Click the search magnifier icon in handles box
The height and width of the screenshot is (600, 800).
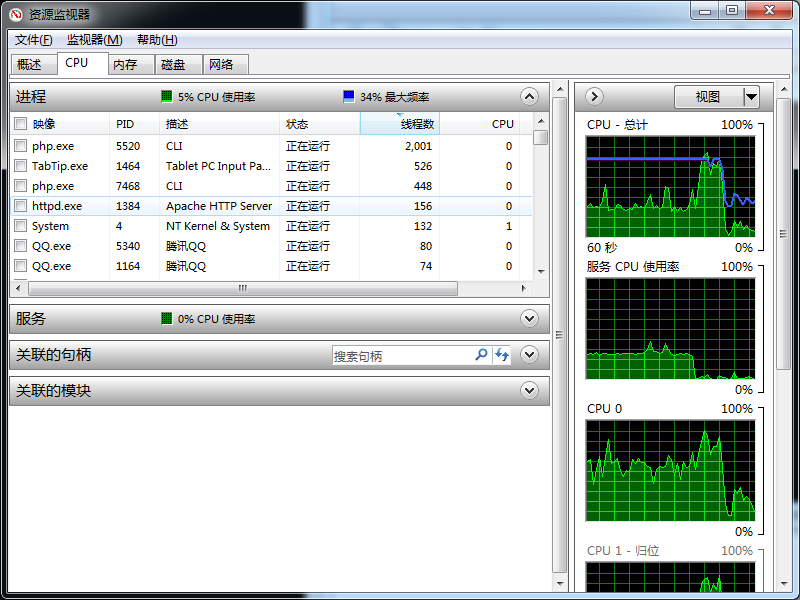click(x=481, y=355)
